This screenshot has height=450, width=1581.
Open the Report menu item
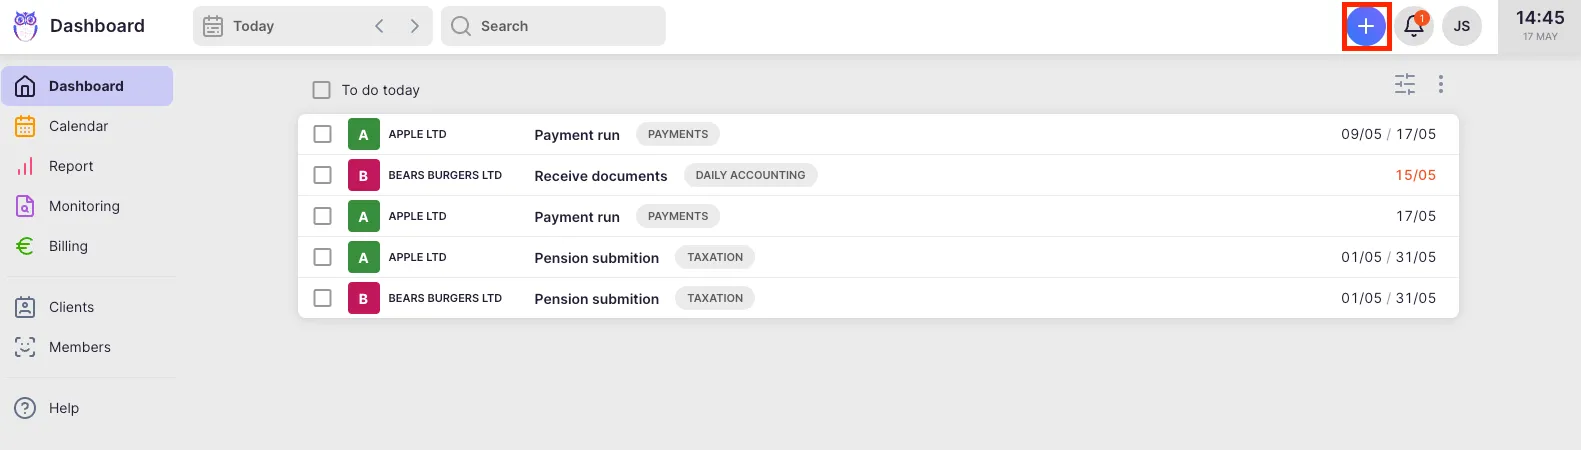87,166
